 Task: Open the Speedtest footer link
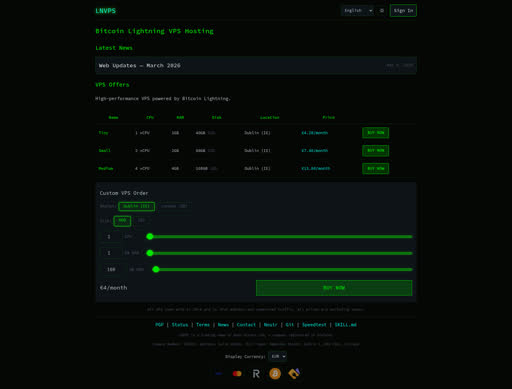click(314, 325)
